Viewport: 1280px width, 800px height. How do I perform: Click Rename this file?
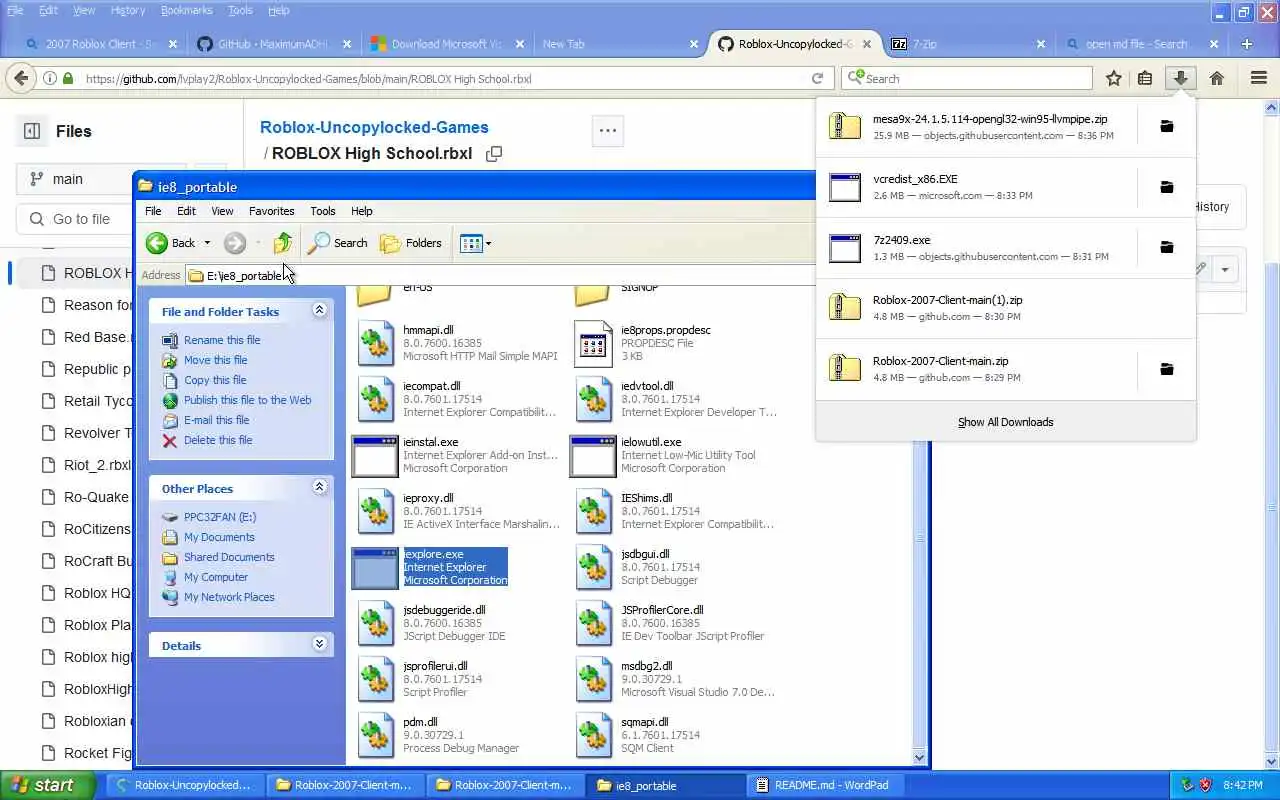tap(222, 340)
